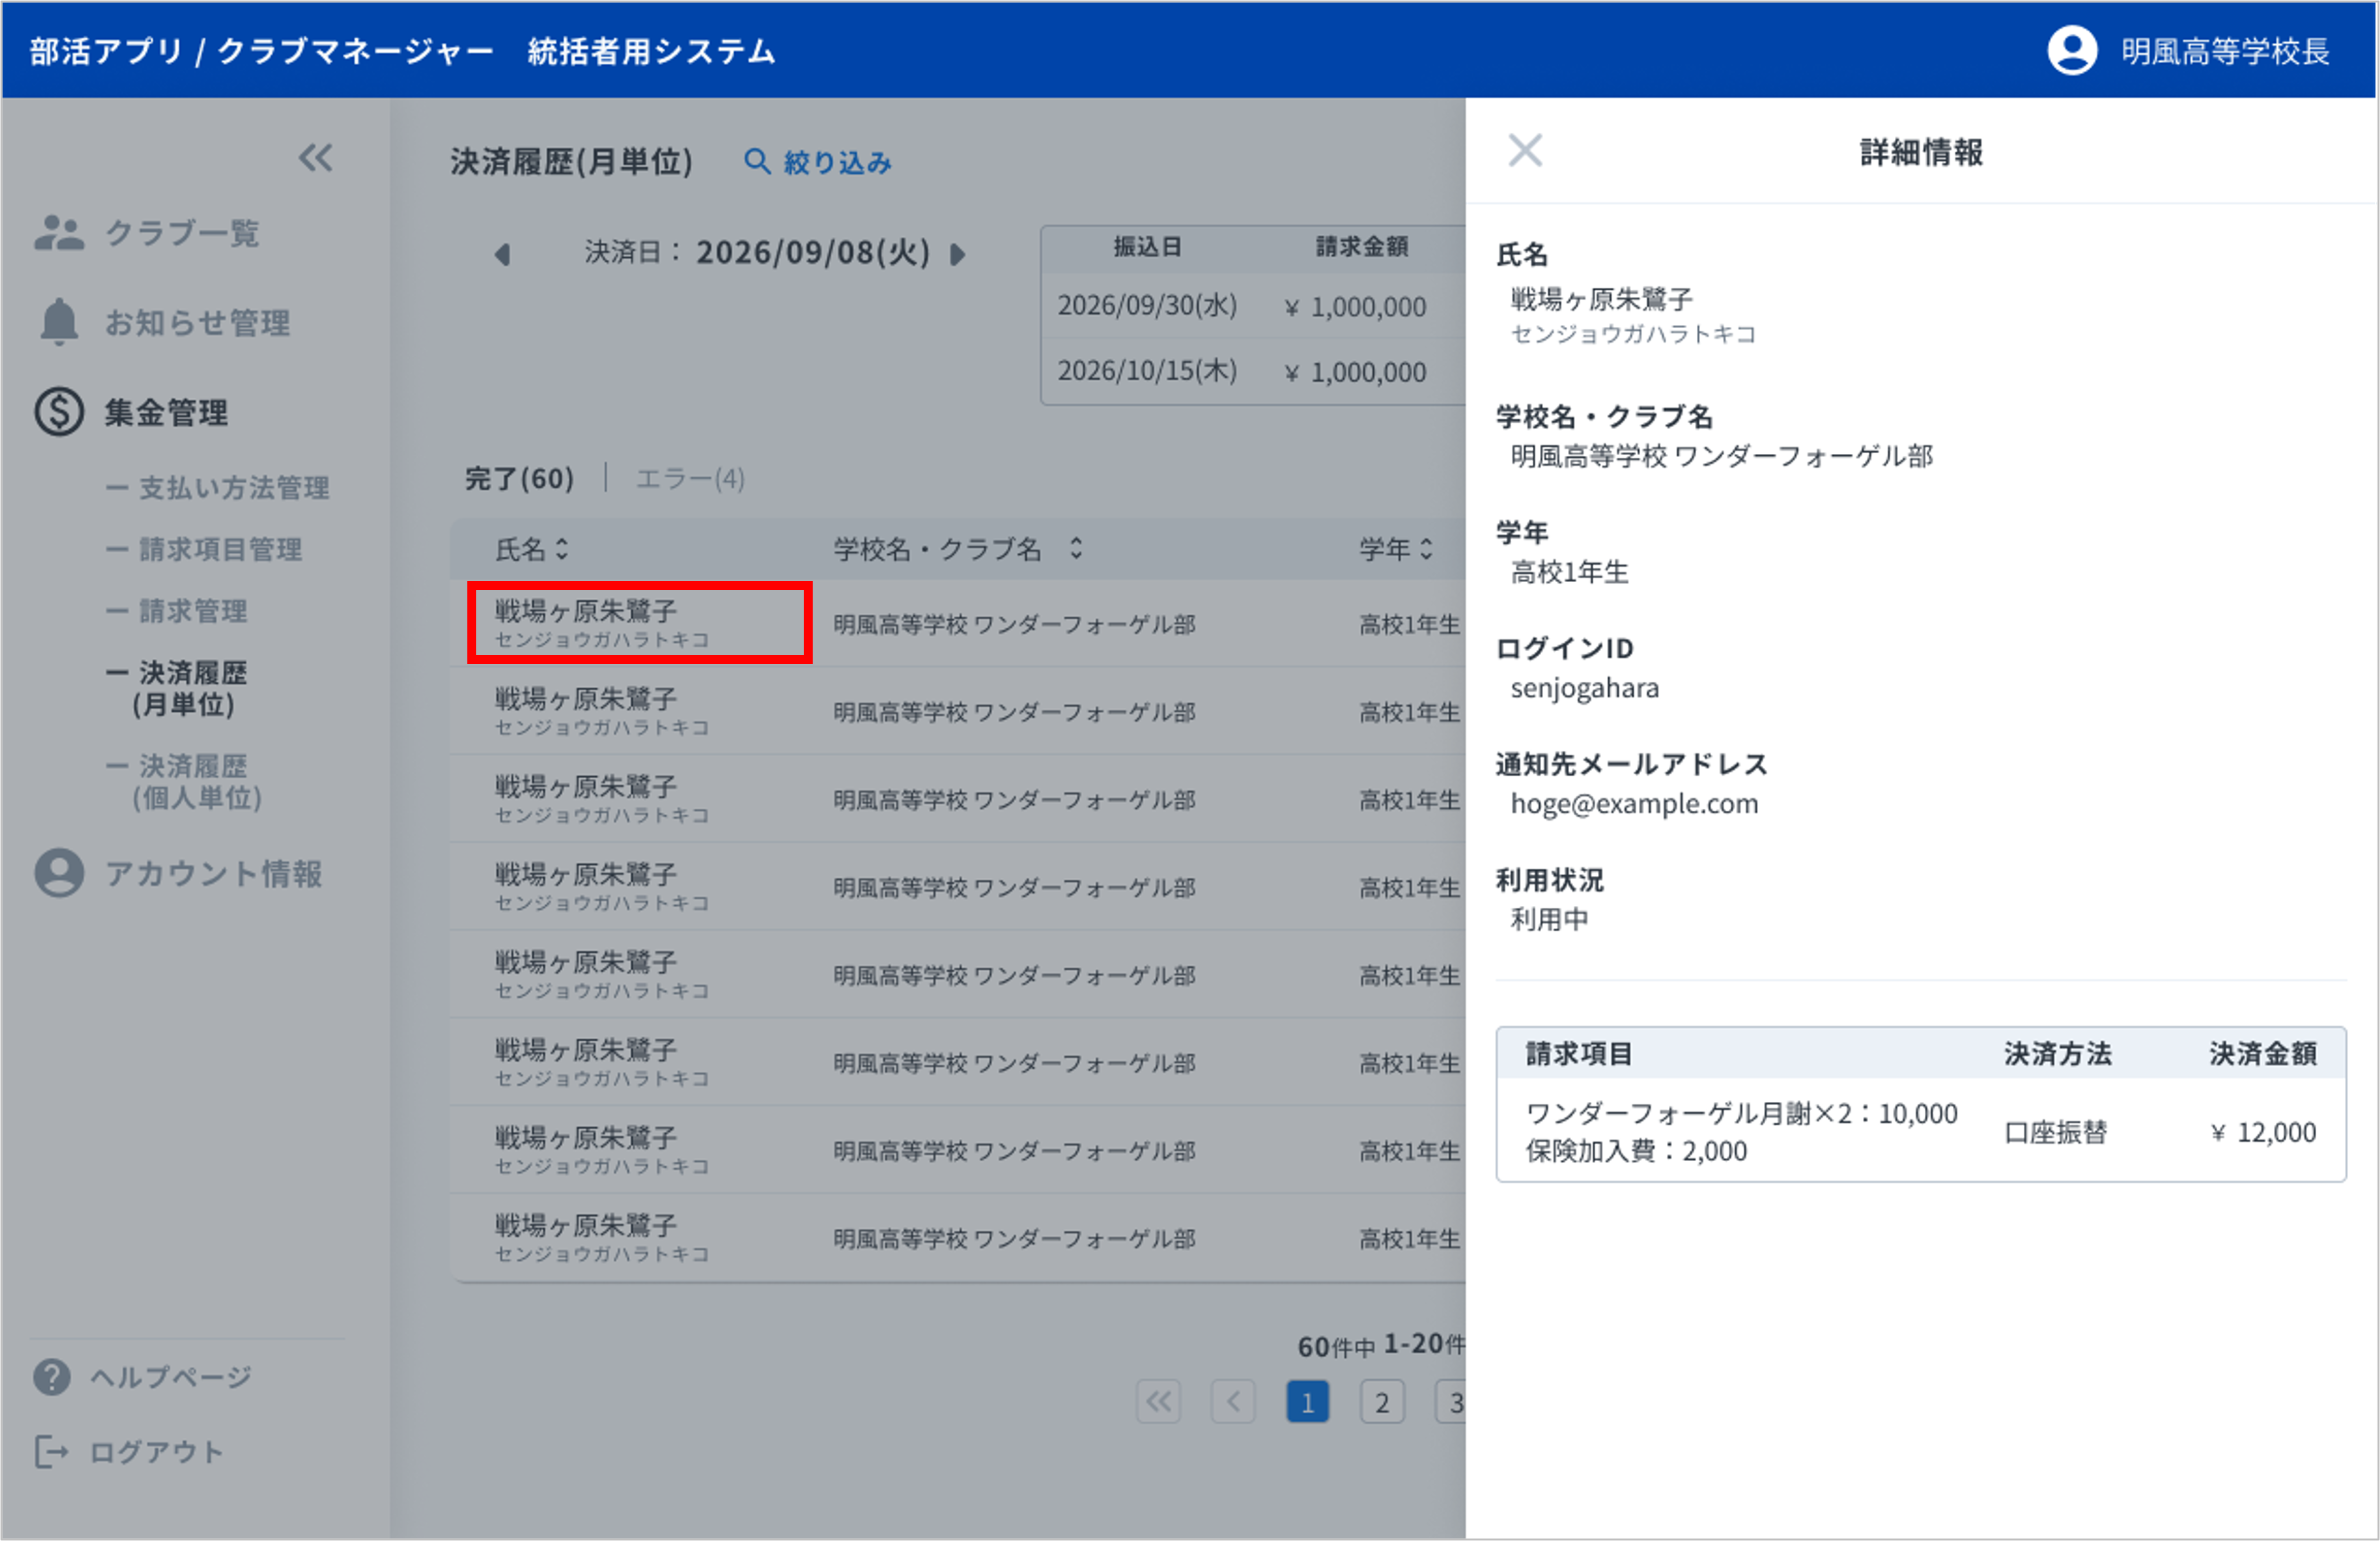
Task: Click 2026/10/15(木) transfer date row
Action: click(1253, 371)
